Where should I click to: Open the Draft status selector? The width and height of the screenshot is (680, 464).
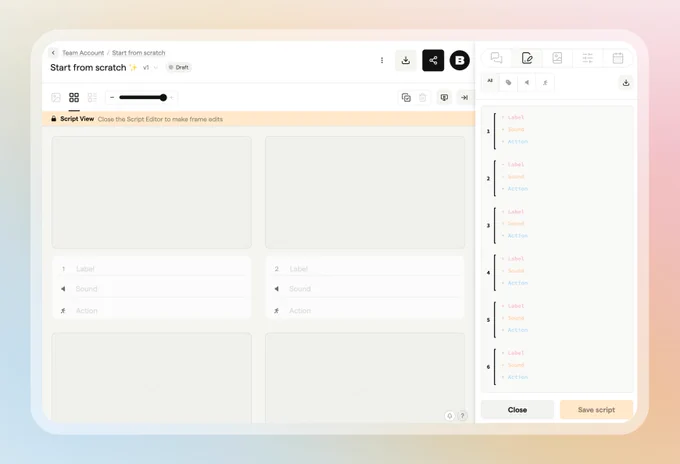[x=179, y=67]
